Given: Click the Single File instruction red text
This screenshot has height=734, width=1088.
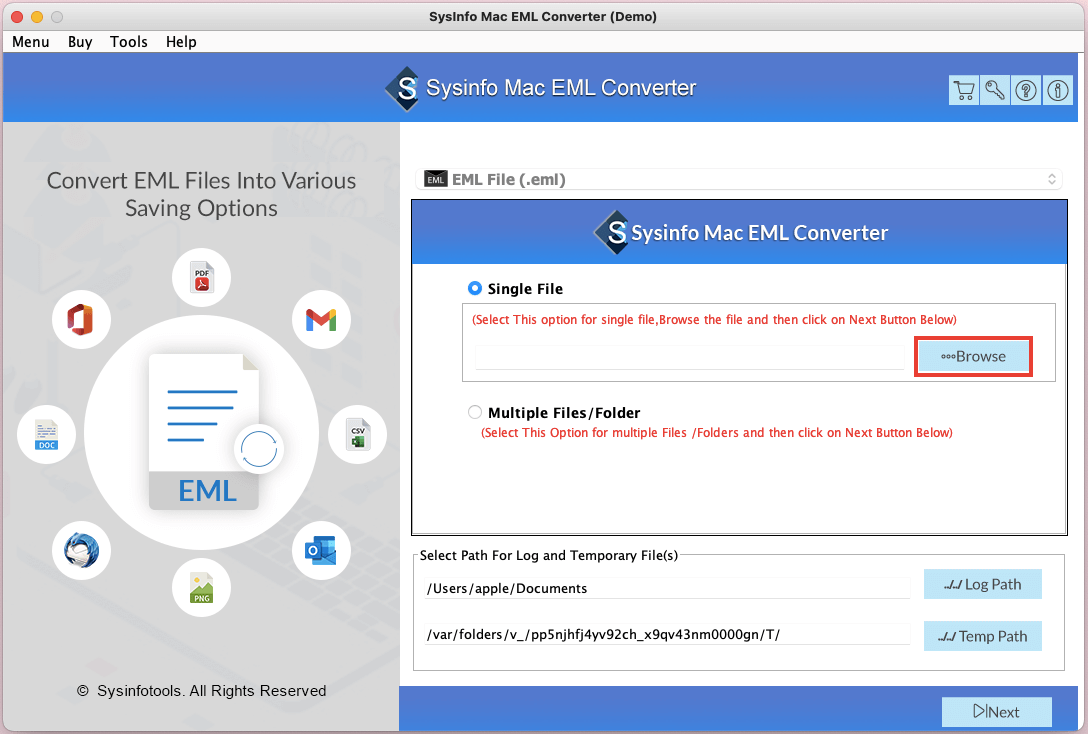Looking at the screenshot, I should (x=714, y=320).
